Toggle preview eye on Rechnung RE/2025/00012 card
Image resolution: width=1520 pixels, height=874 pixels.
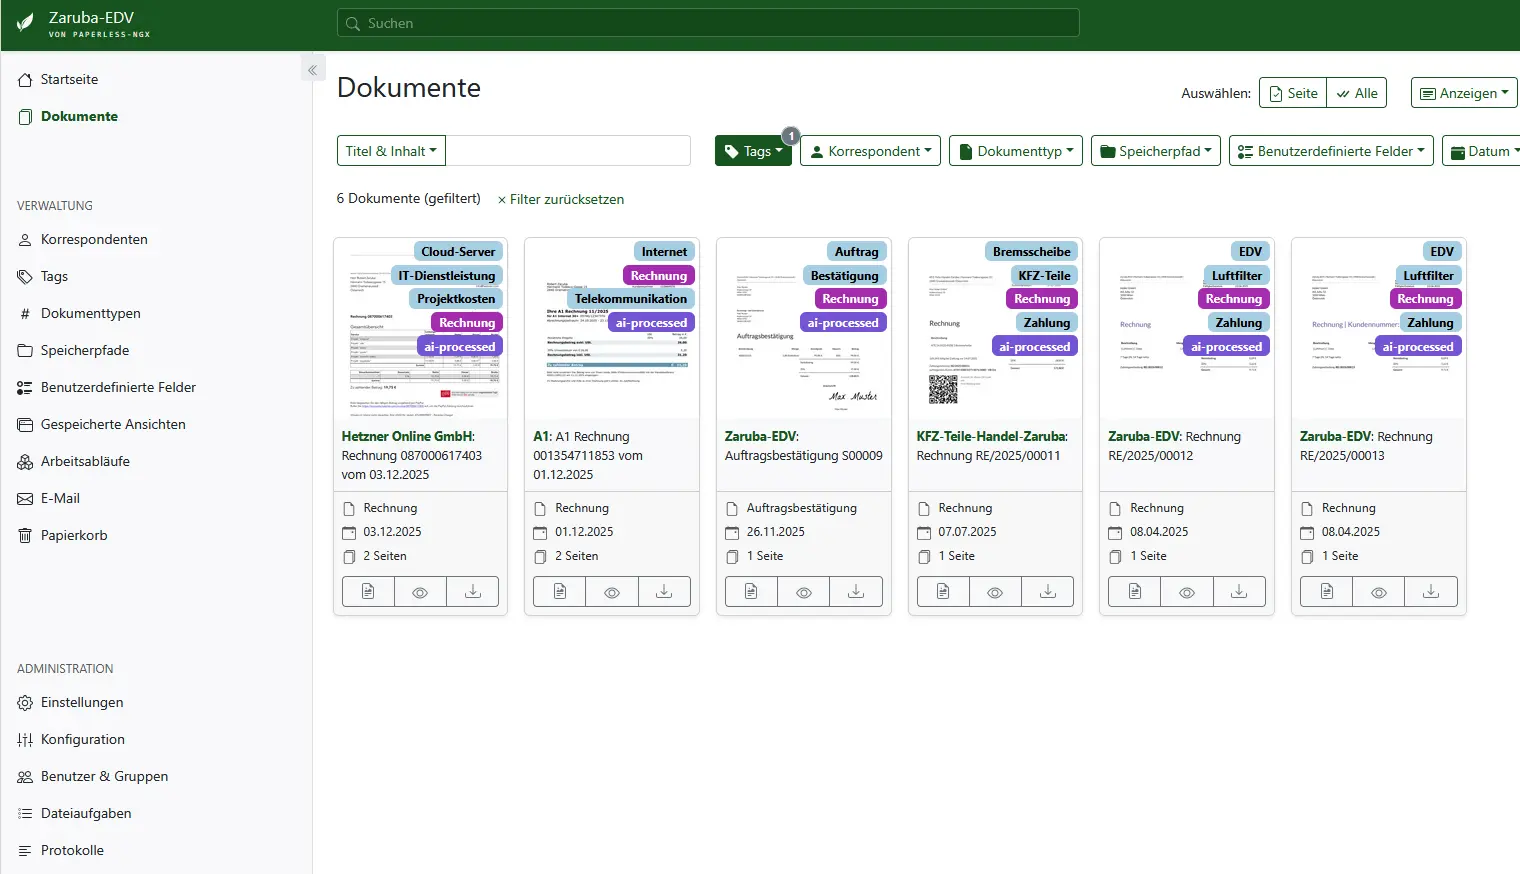pyautogui.click(x=1187, y=592)
